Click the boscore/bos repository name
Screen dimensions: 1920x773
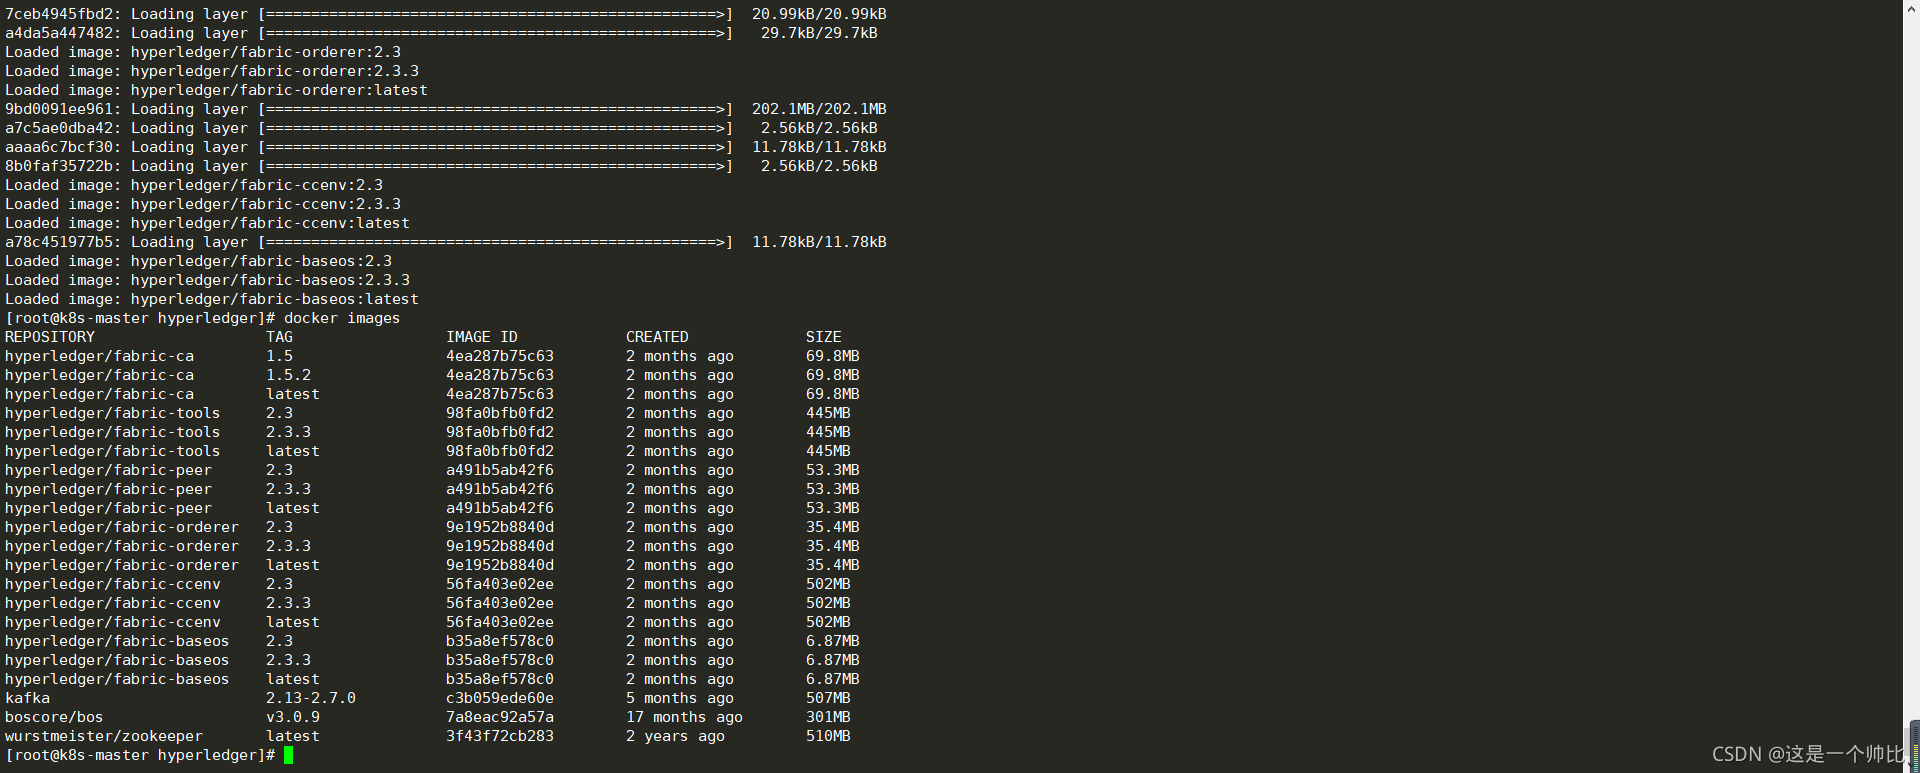tap(54, 717)
